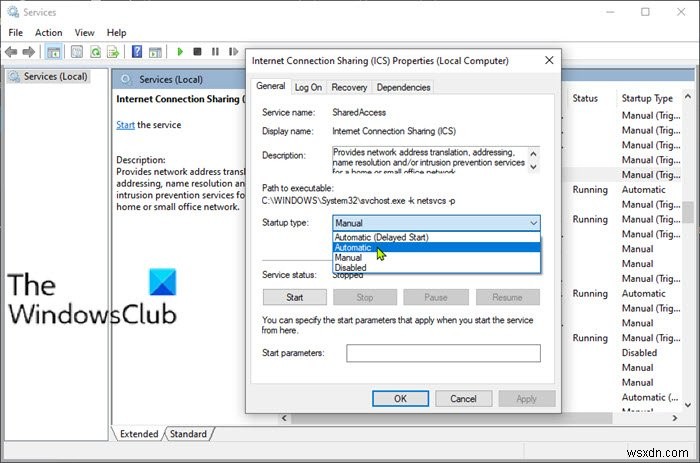
Task: Click the Apply button
Action: click(x=526, y=399)
